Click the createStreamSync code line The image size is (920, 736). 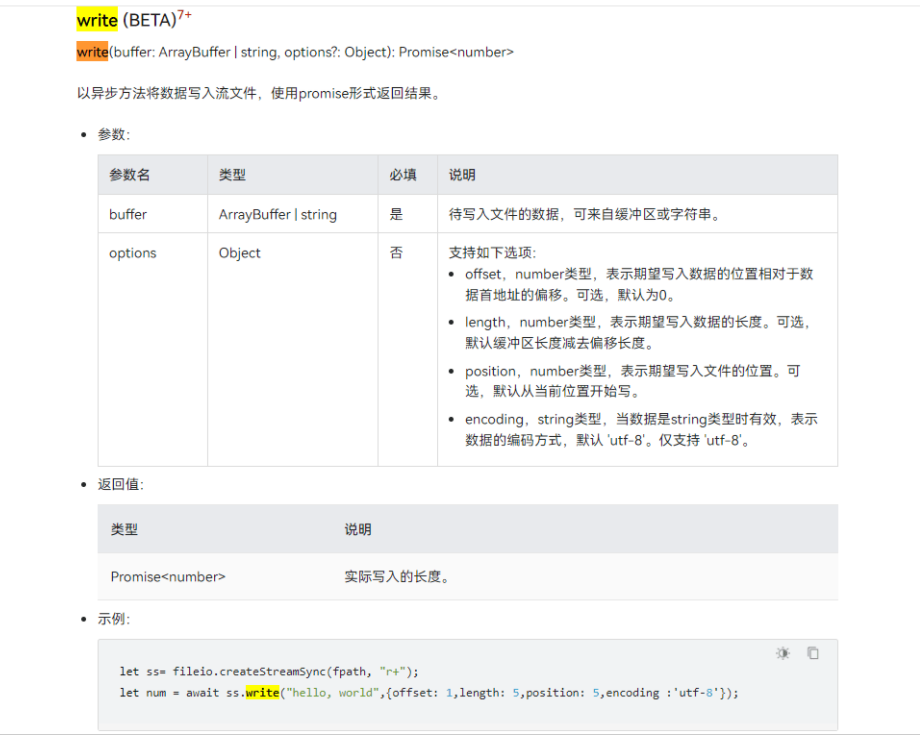coord(269,671)
